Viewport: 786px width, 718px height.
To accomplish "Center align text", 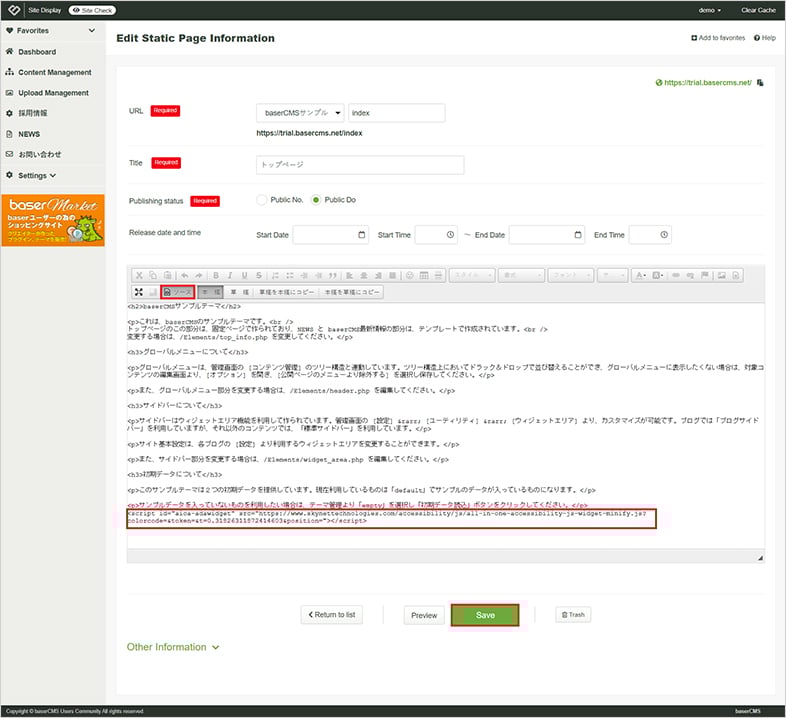I will click(x=364, y=275).
